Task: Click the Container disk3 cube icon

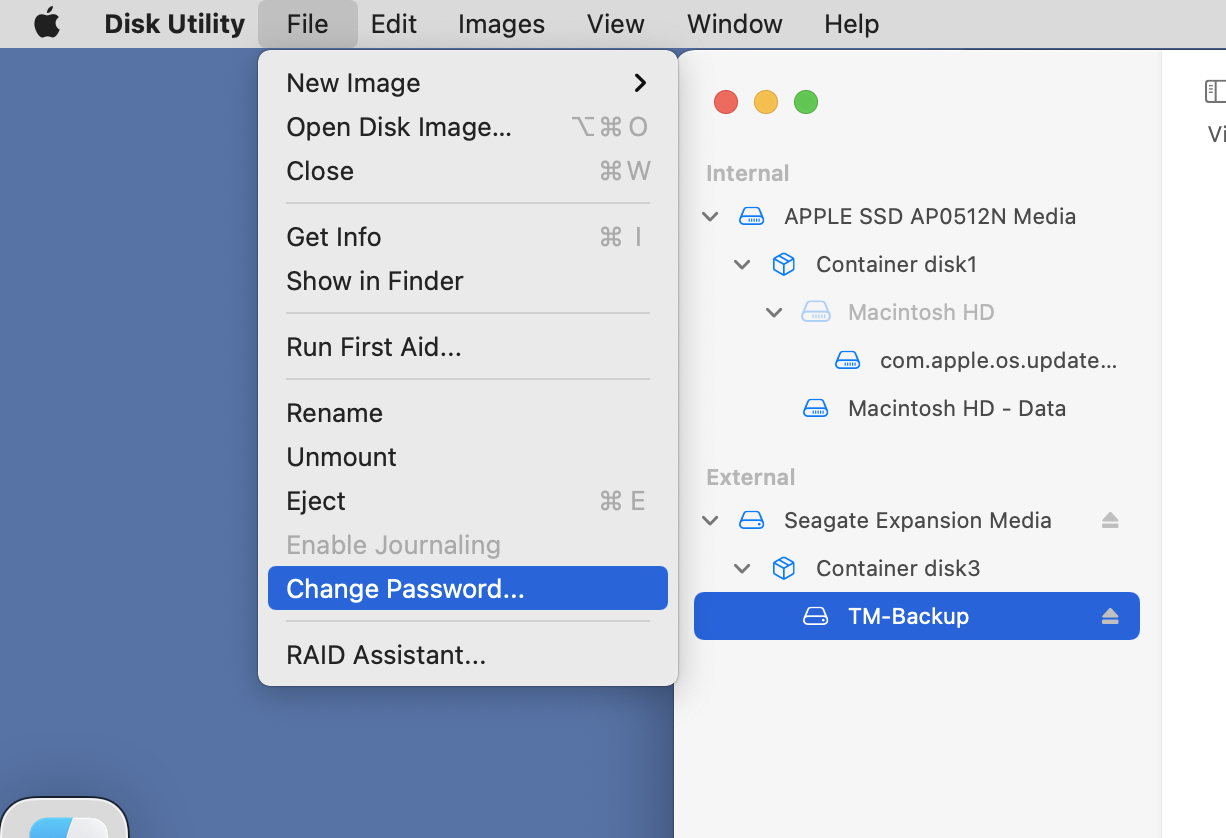Action: click(x=784, y=568)
